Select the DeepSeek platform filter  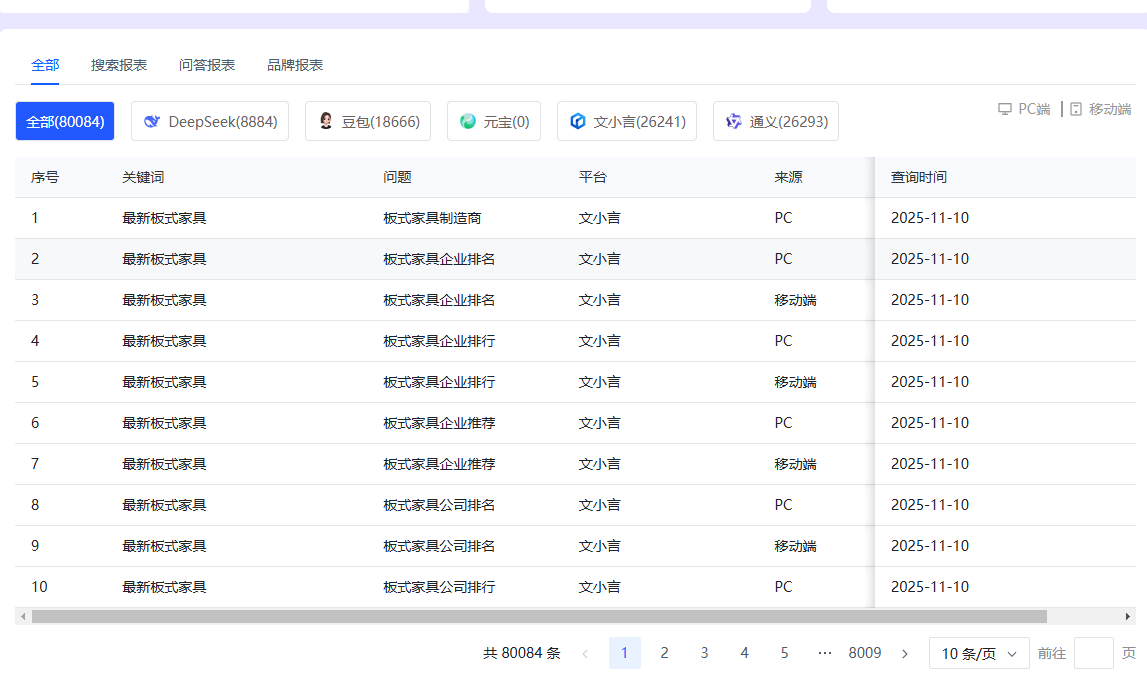[x=209, y=120]
